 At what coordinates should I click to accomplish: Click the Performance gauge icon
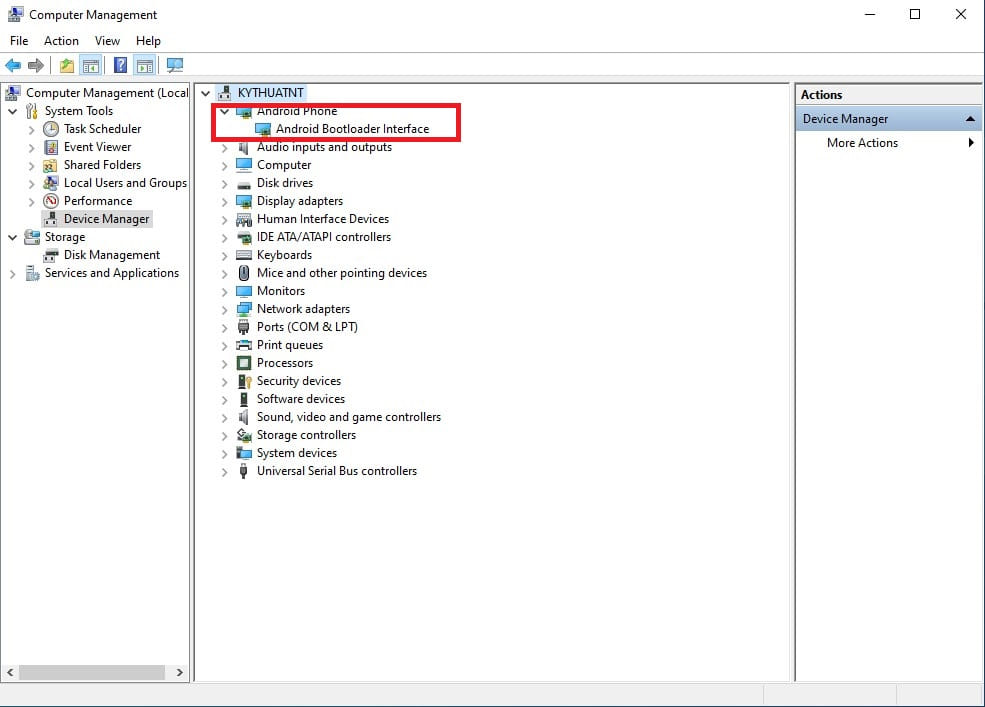pyautogui.click(x=51, y=201)
